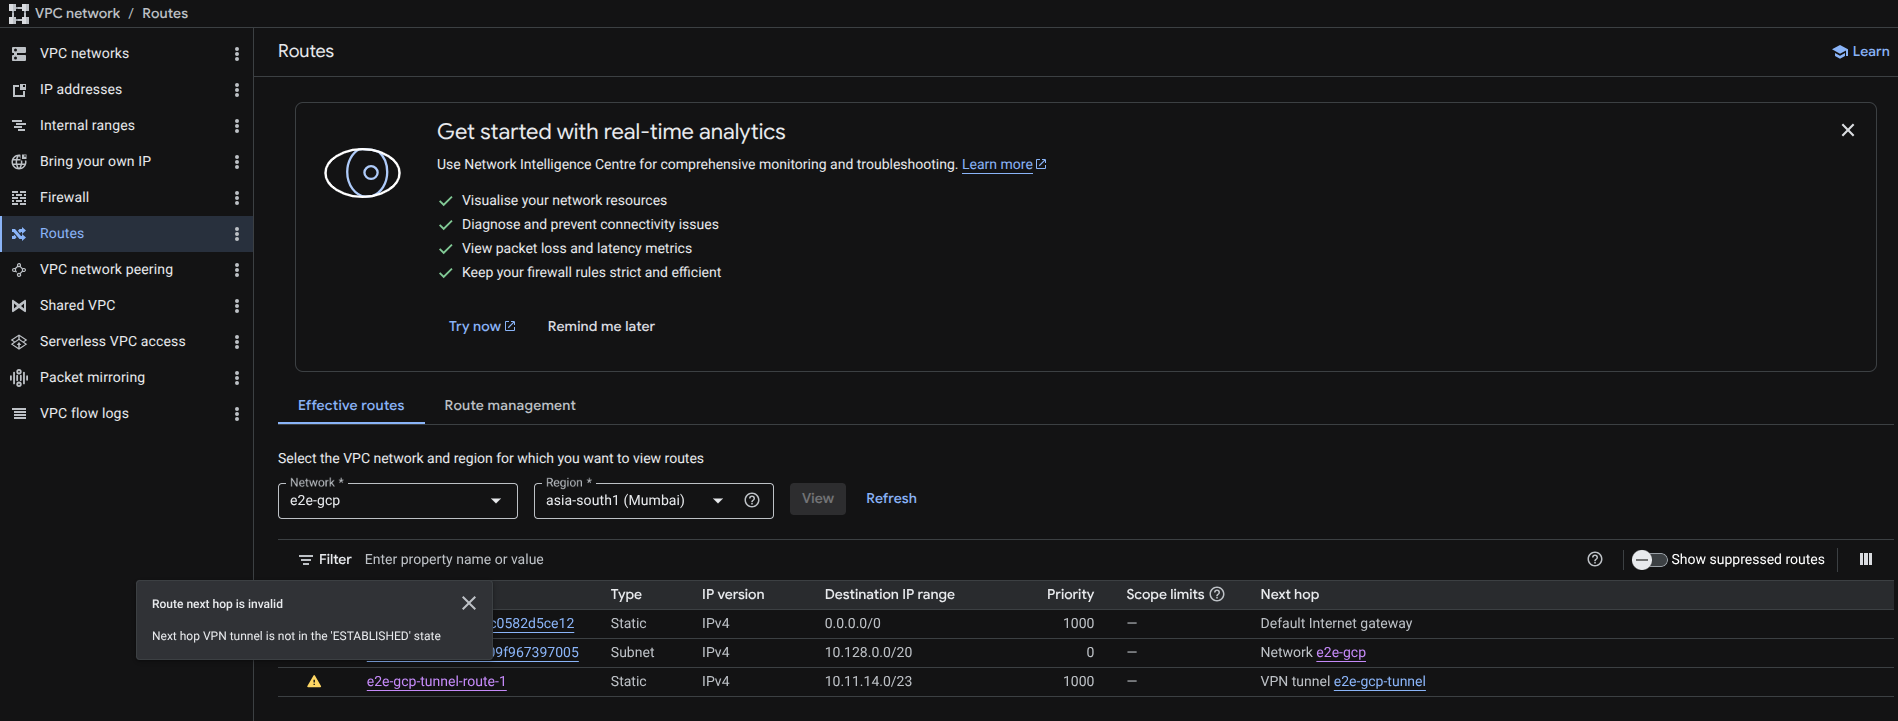Screen dimensions: 1898x721
Task: Open more options for Routes
Action: [x=237, y=234]
